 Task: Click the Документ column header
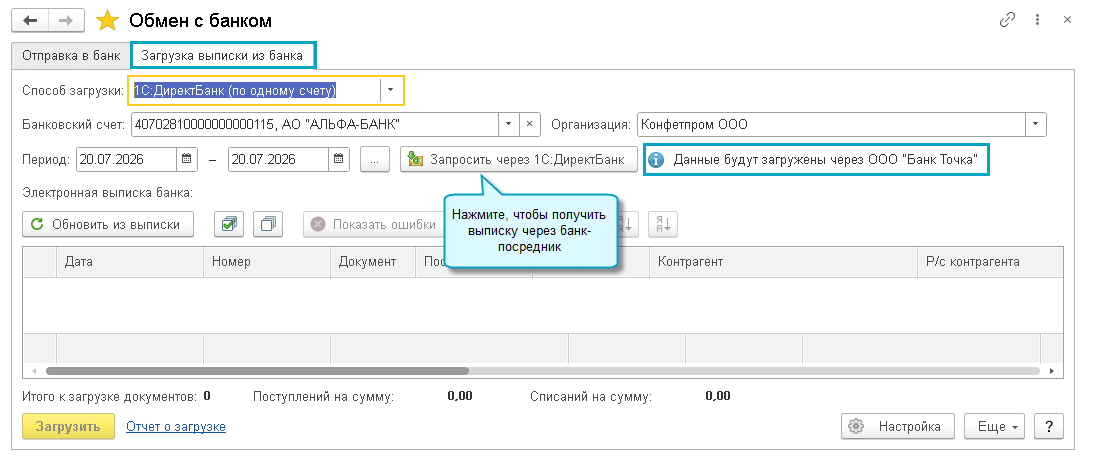pyautogui.click(x=373, y=262)
